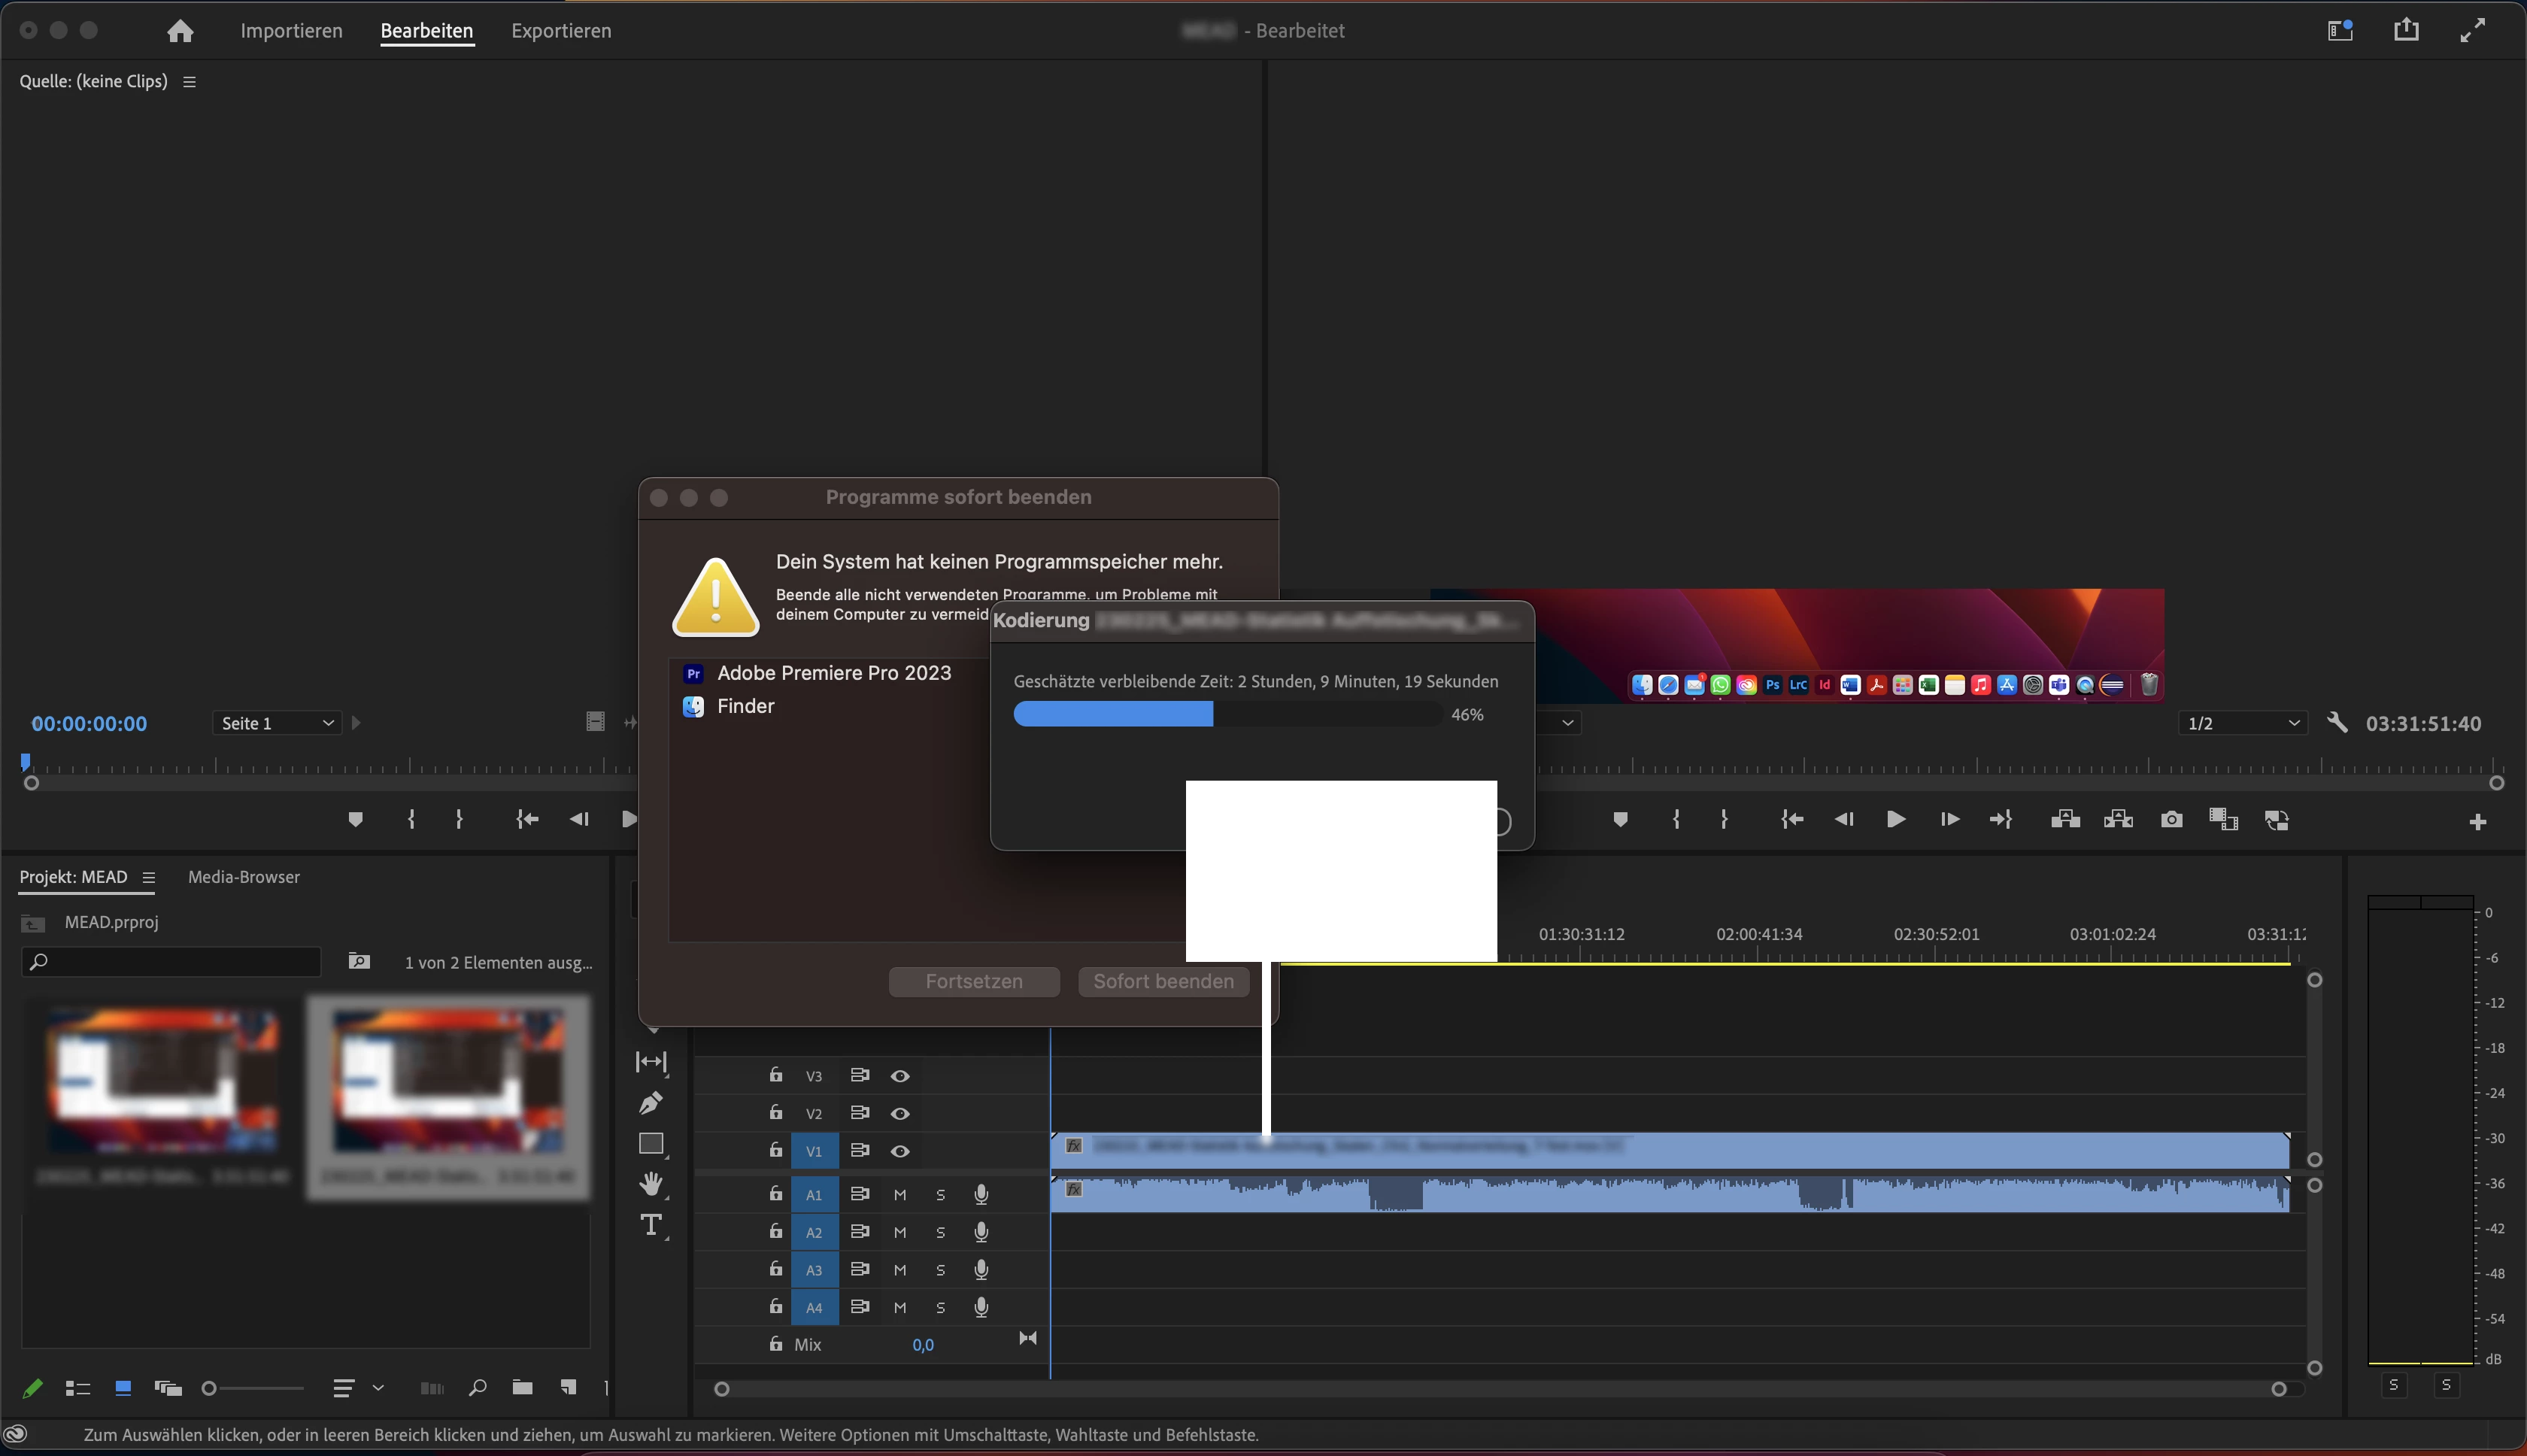The image size is (2527, 1456).
Task: Click the Sofort beenden button
Action: click(1163, 981)
